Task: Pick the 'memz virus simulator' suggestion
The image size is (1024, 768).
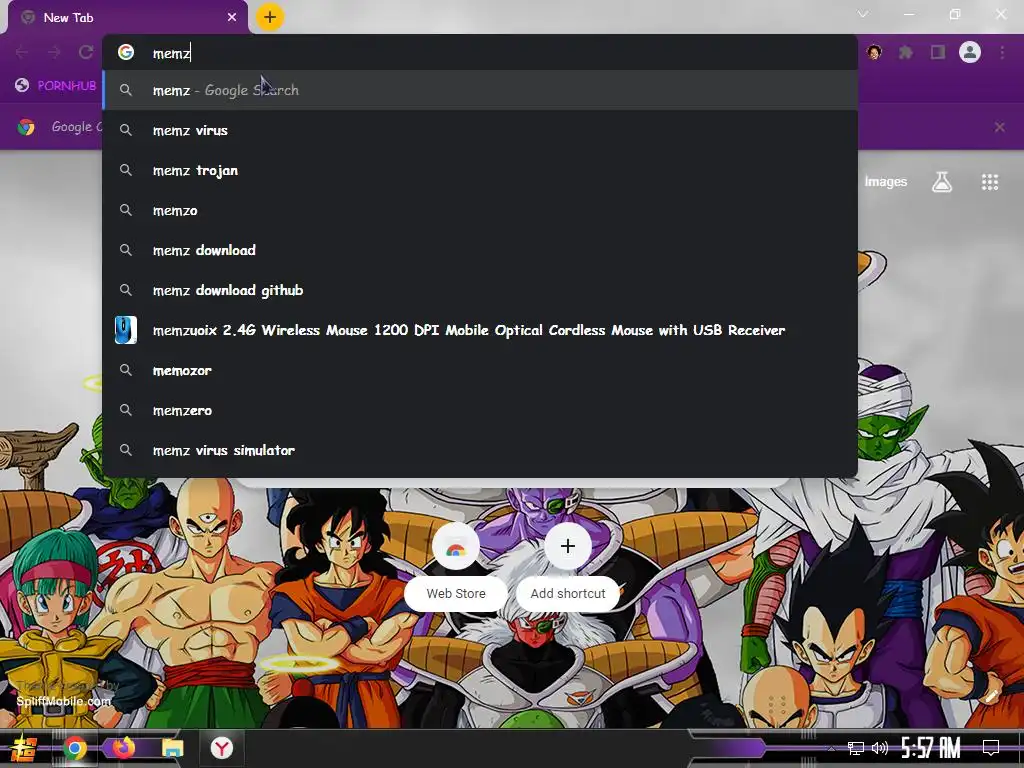Action: click(x=479, y=450)
